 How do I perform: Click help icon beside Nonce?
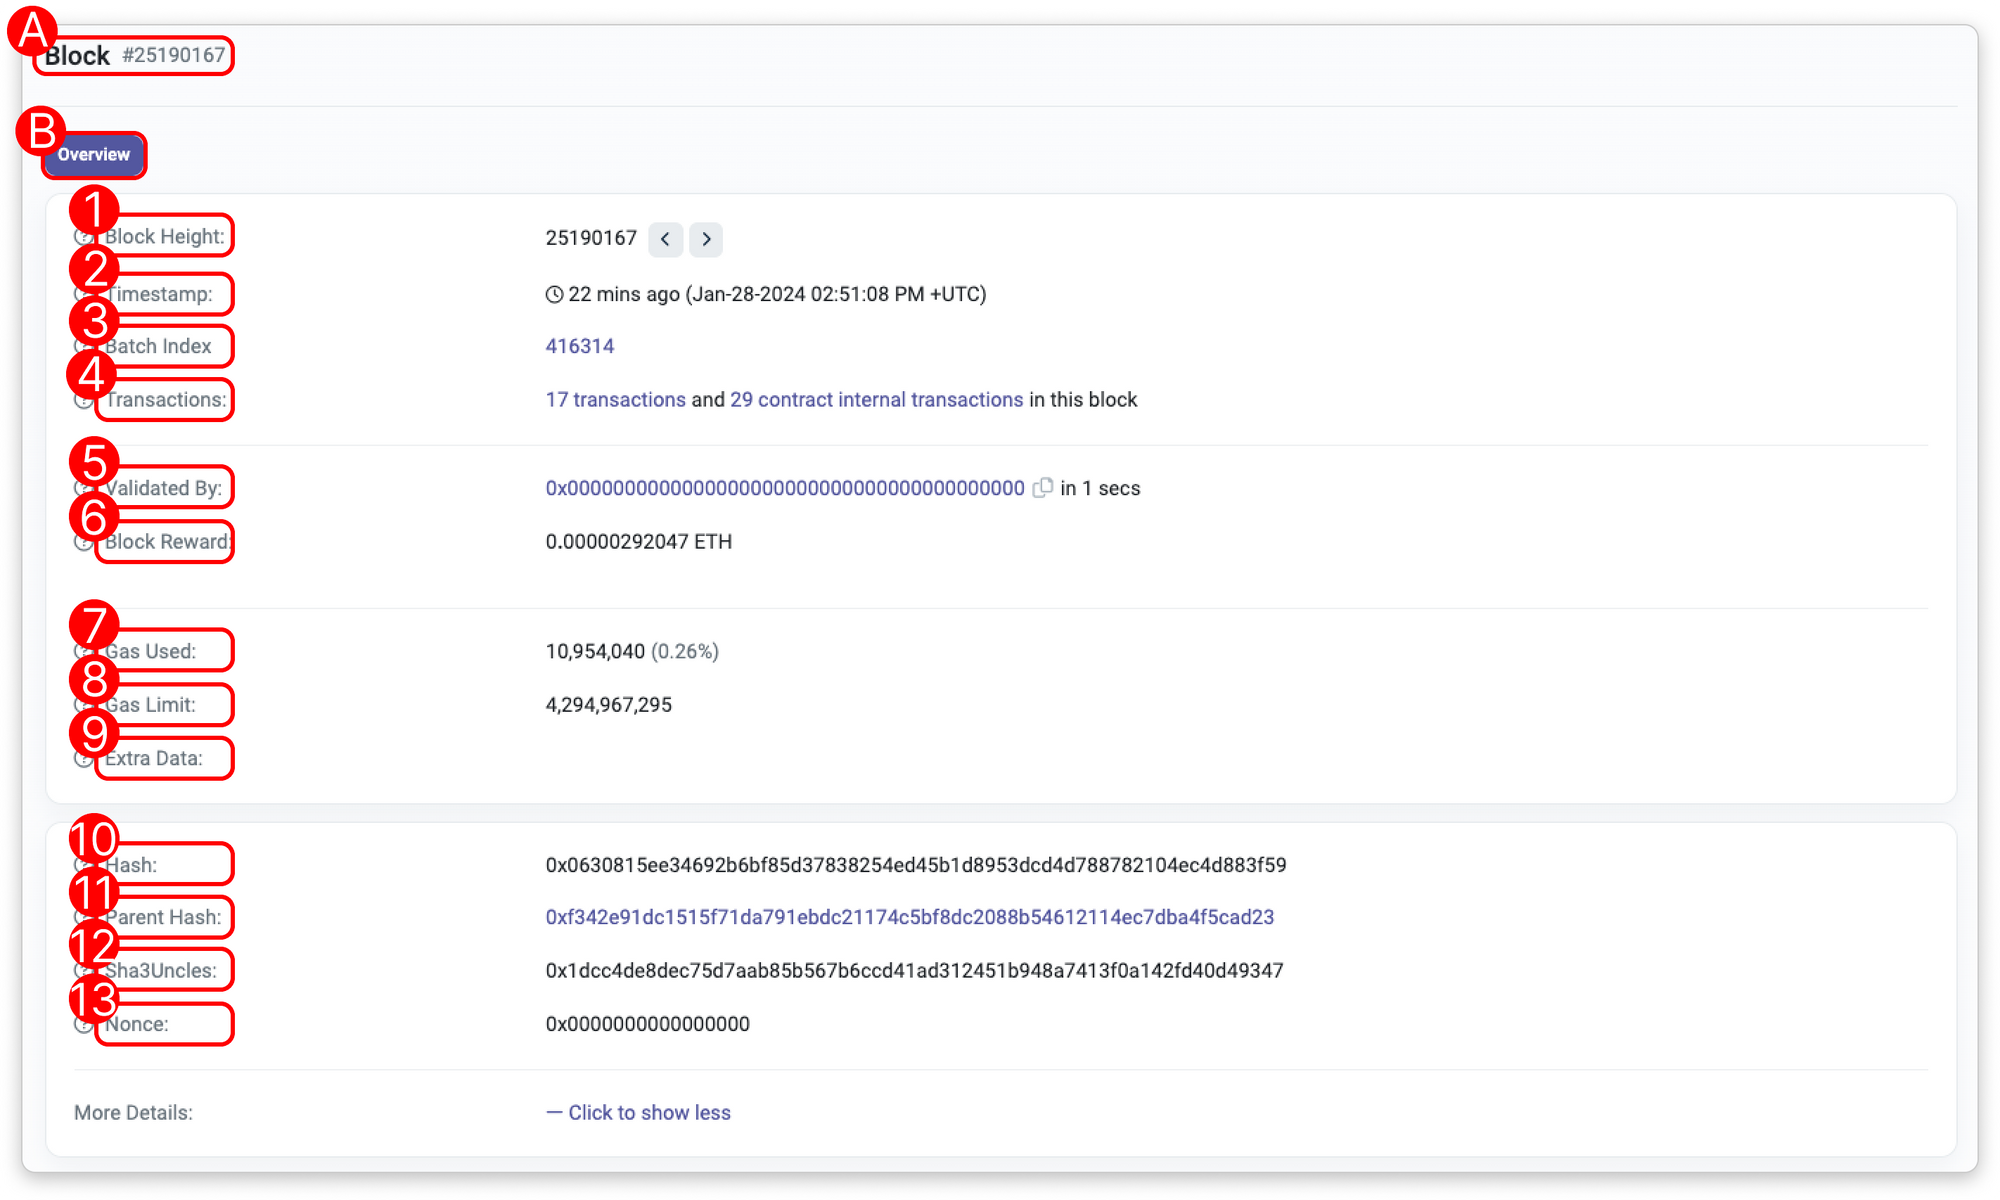(83, 1024)
